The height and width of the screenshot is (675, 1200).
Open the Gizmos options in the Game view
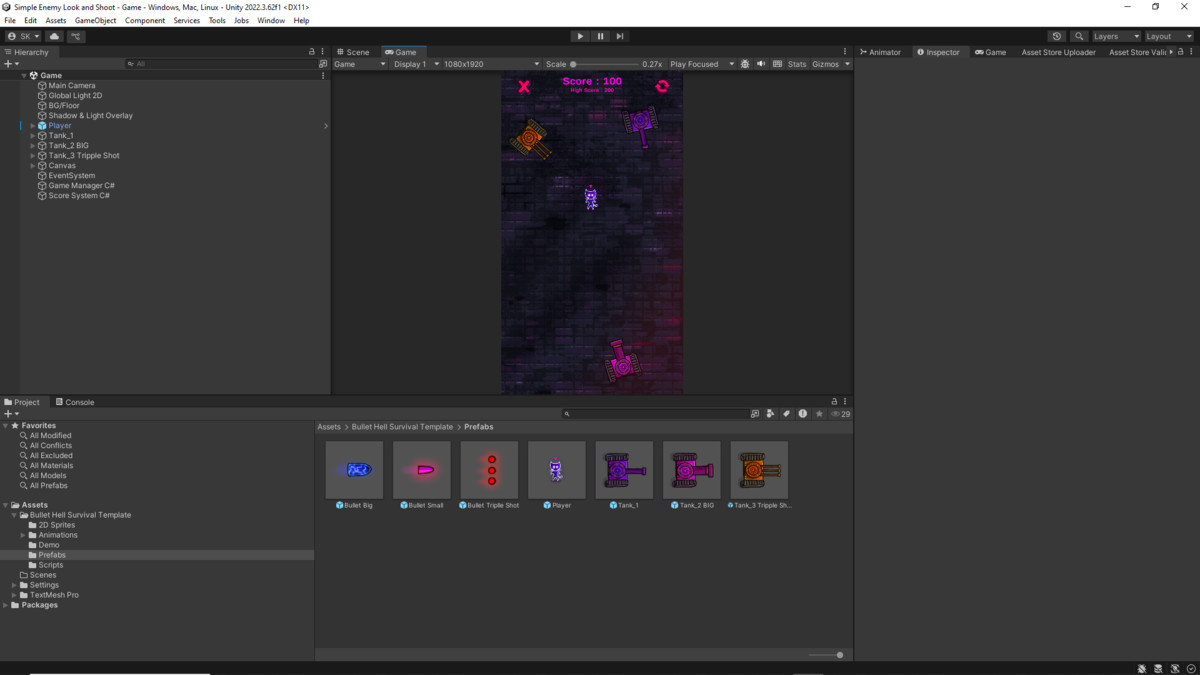(828, 63)
